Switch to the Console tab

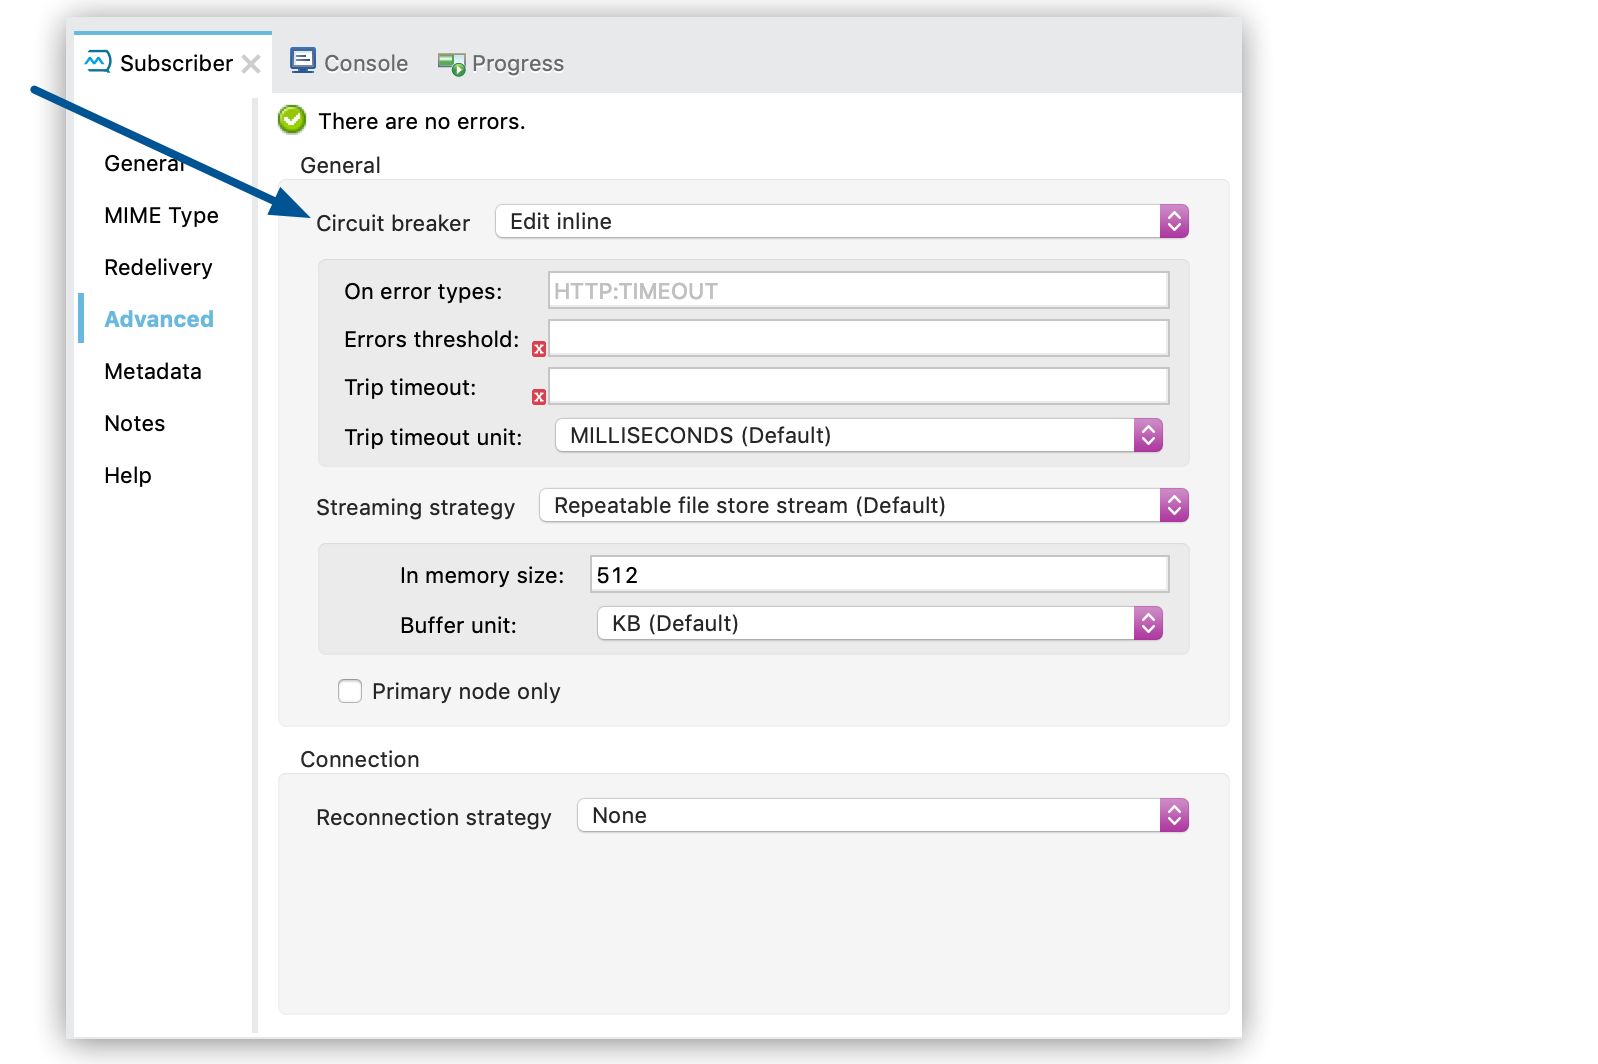365,63
